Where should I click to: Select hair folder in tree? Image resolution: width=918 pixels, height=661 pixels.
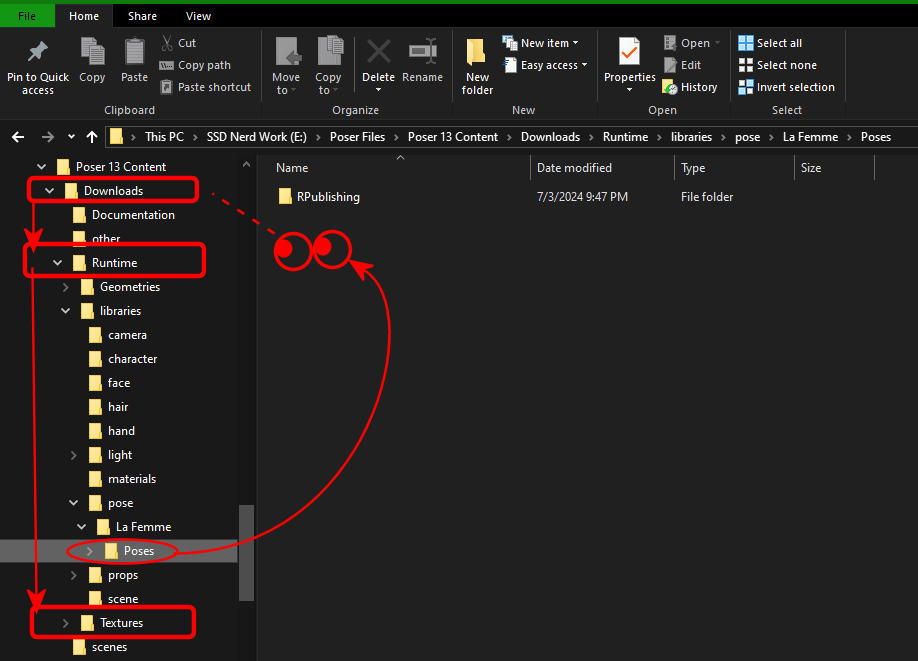tap(118, 407)
